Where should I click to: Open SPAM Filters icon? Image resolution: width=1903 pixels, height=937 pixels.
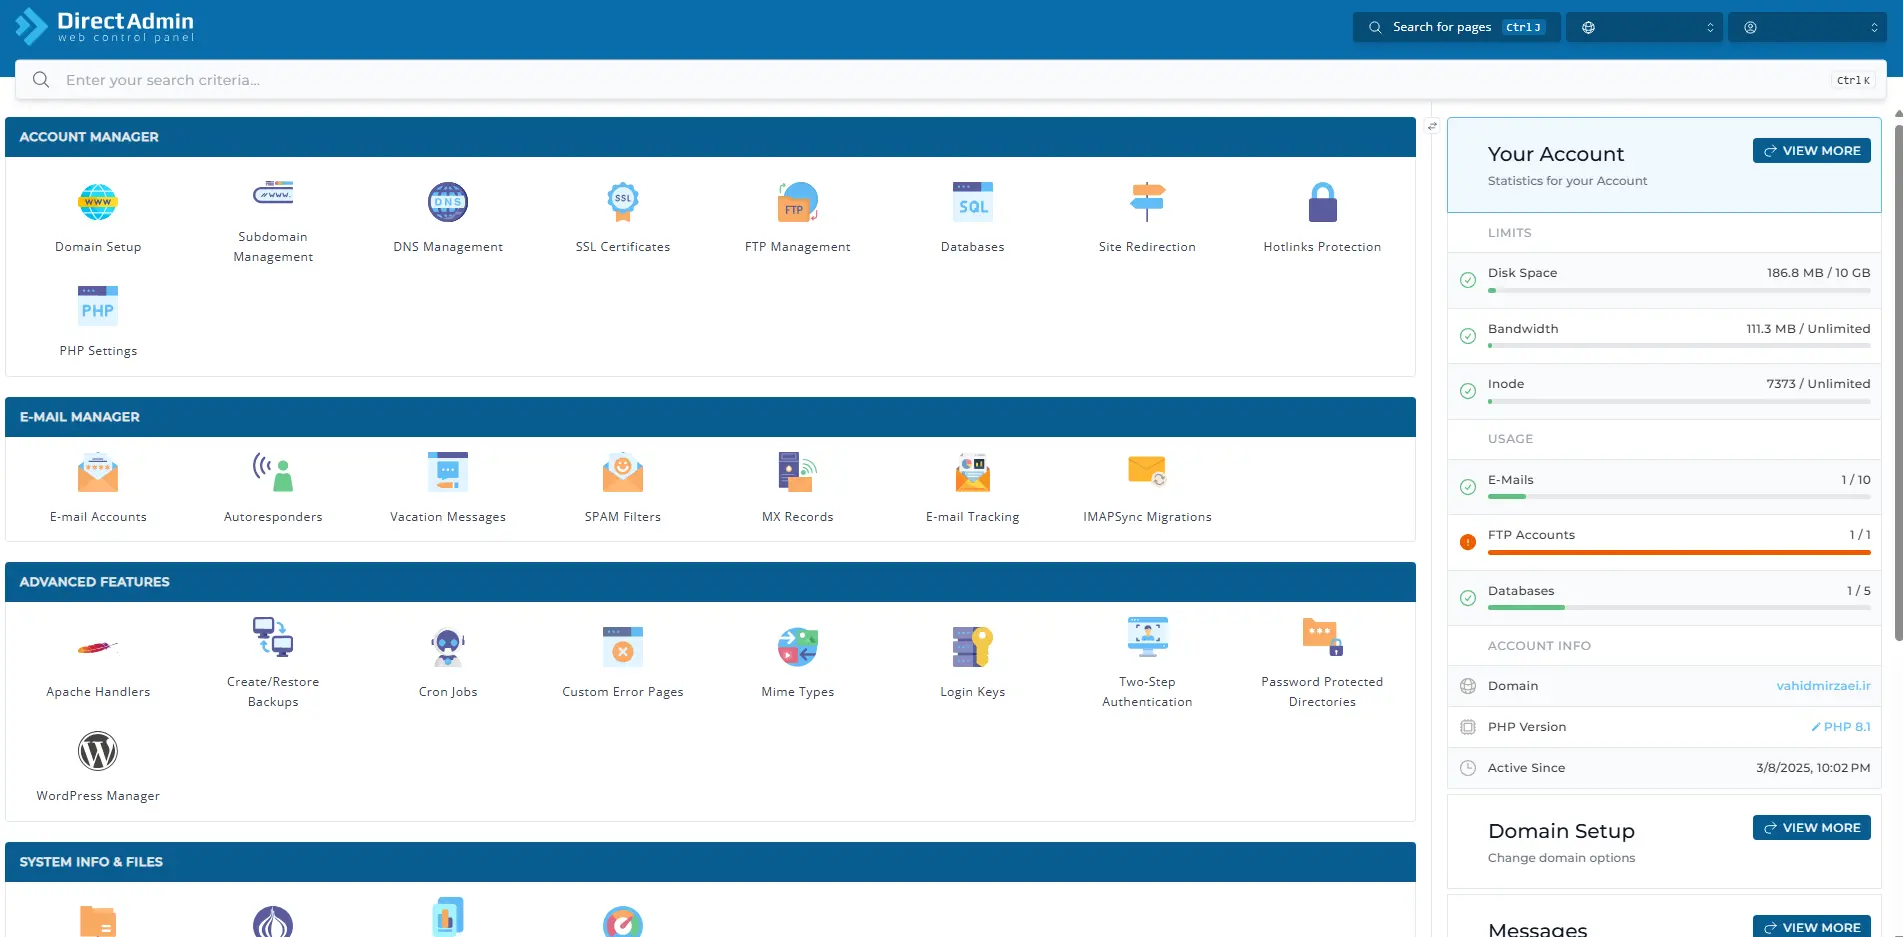623,472
